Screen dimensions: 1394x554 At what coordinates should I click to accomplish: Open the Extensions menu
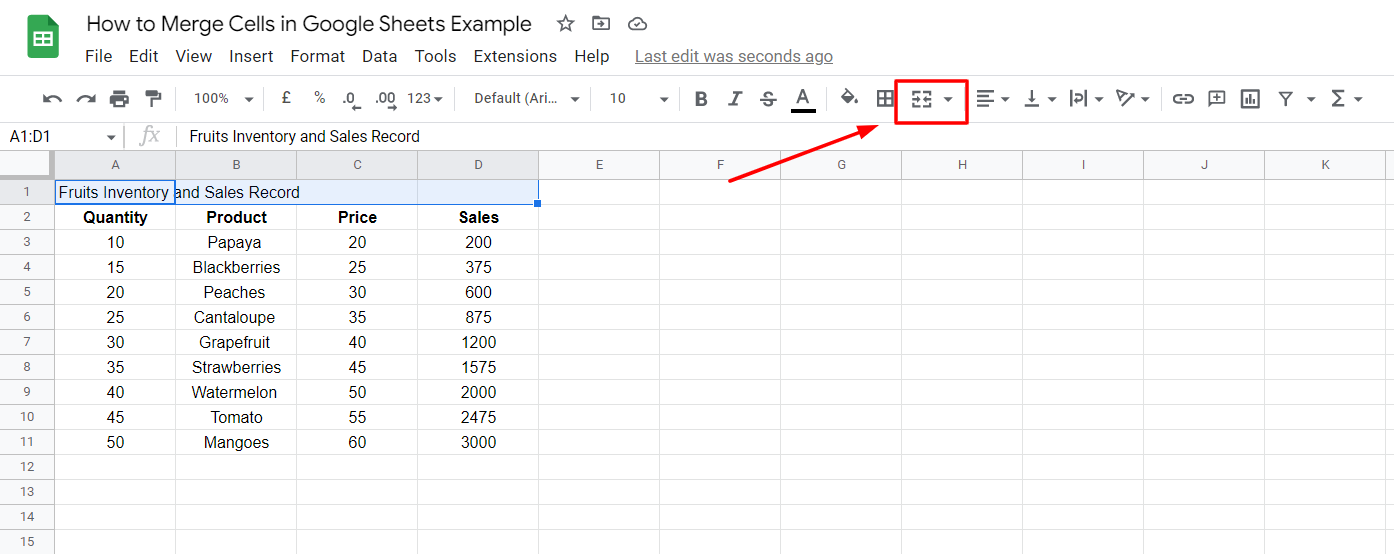(515, 56)
